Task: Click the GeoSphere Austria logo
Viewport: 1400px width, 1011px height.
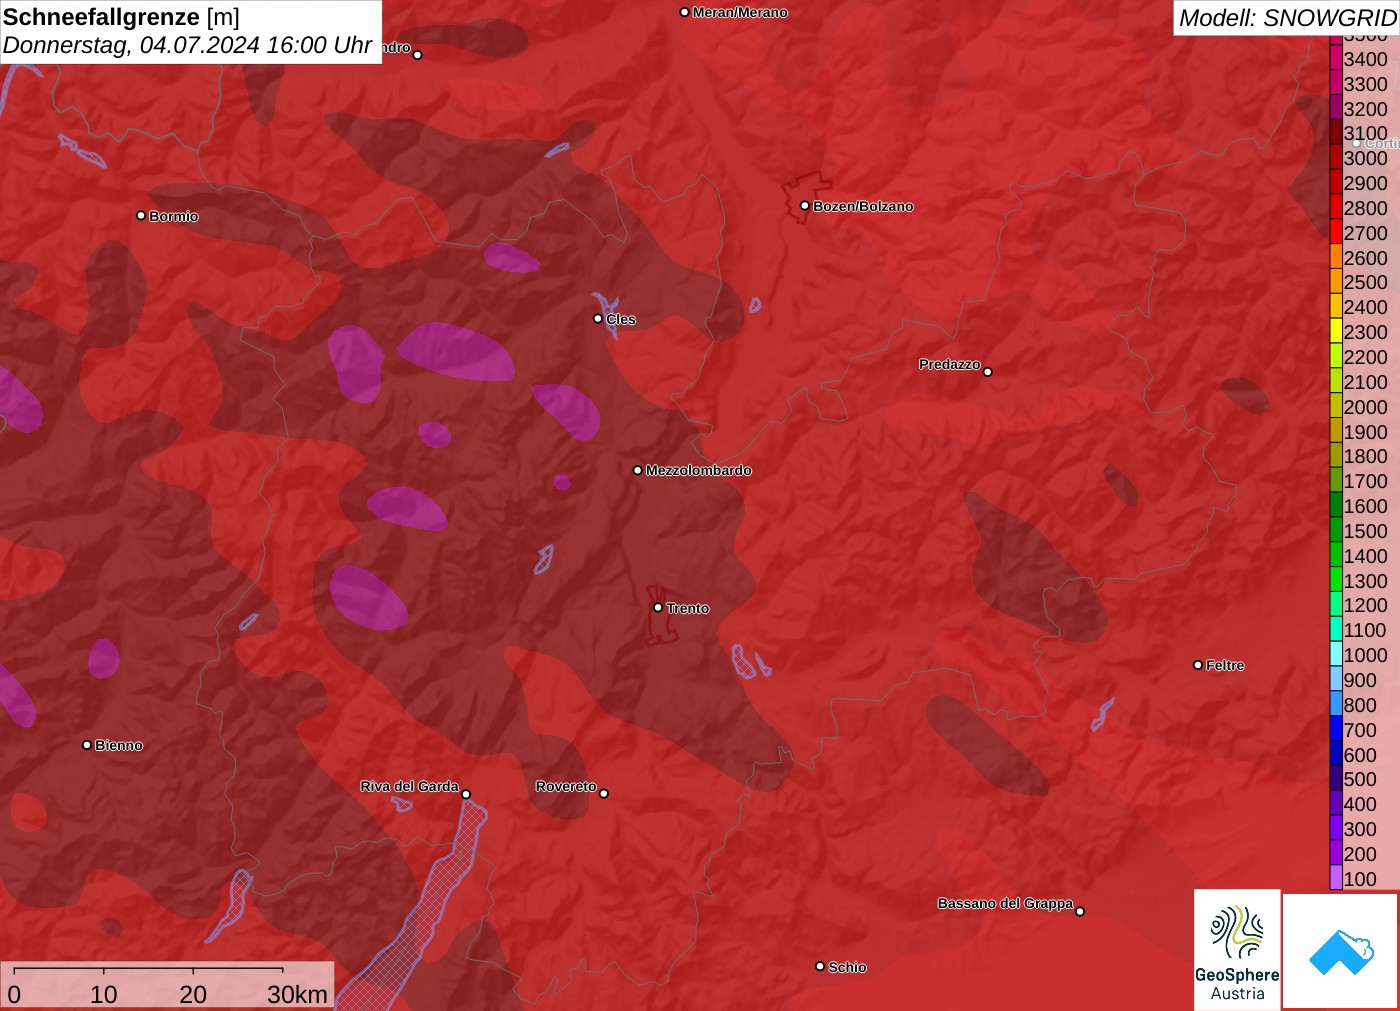Action: 1237,950
